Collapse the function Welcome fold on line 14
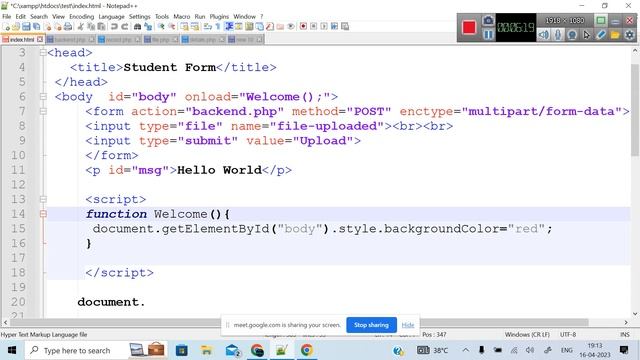 43,214
